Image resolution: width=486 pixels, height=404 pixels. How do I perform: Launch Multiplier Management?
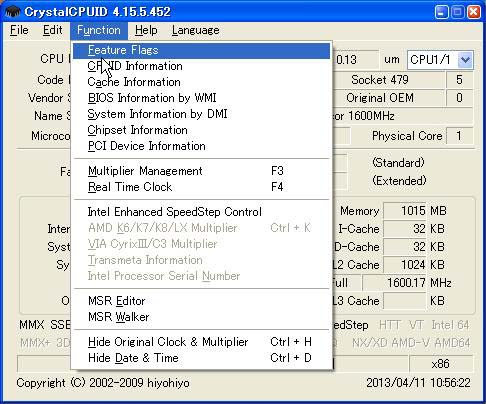click(x=201, y=171)
